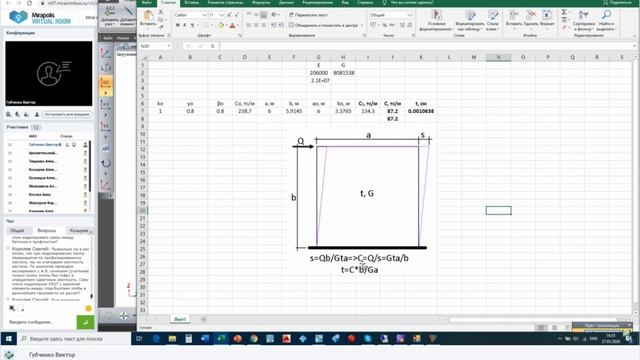The width and height of the screenshot is (640, 360).
Task: Click the chat message input field
Action: (x=41, y=322)
